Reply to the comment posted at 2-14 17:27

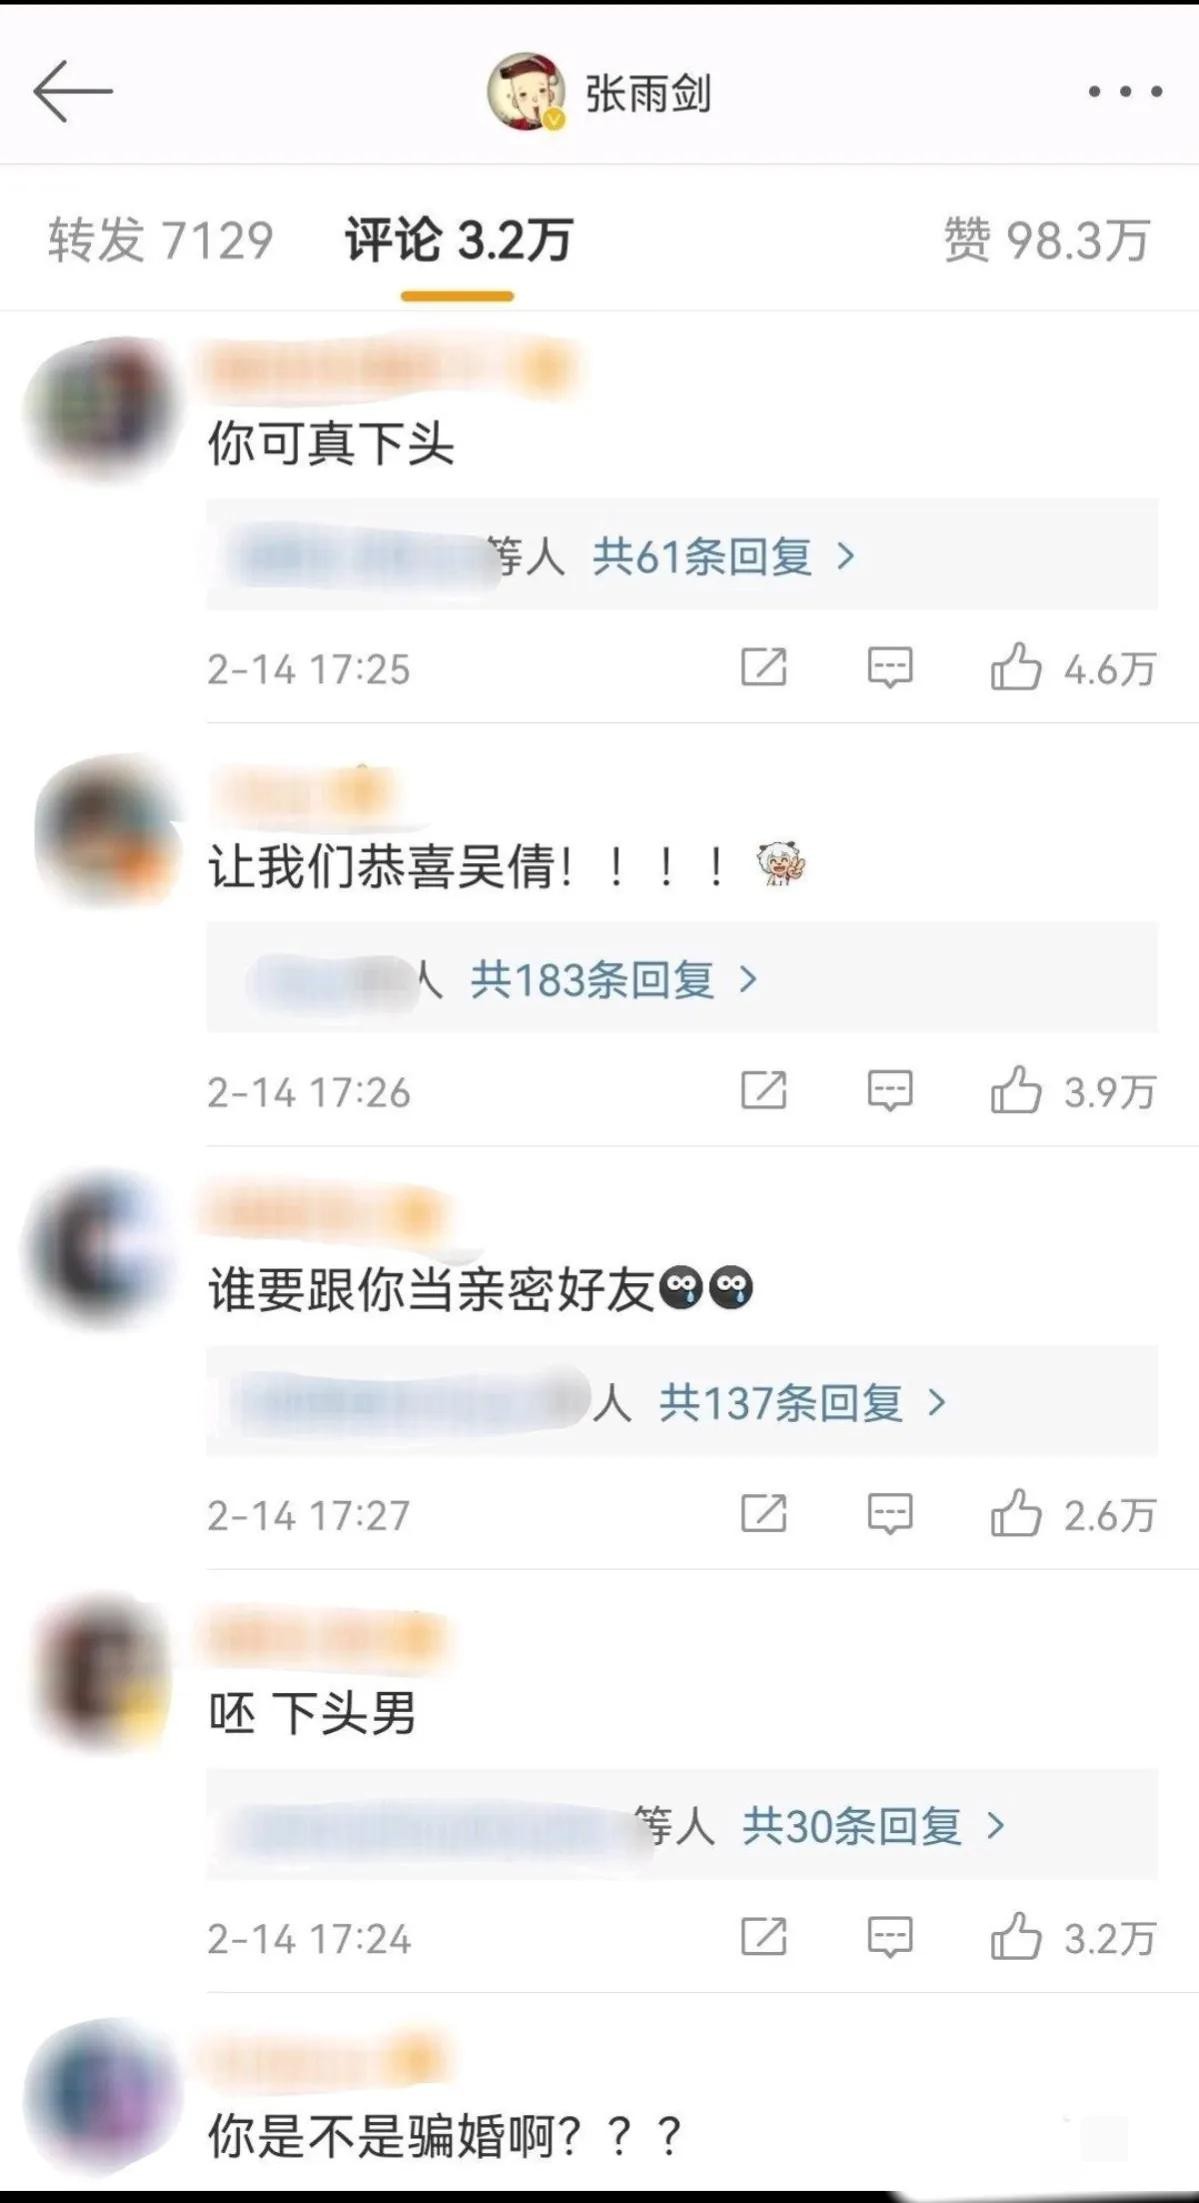pyautogui.click(x=889, y=1513)
